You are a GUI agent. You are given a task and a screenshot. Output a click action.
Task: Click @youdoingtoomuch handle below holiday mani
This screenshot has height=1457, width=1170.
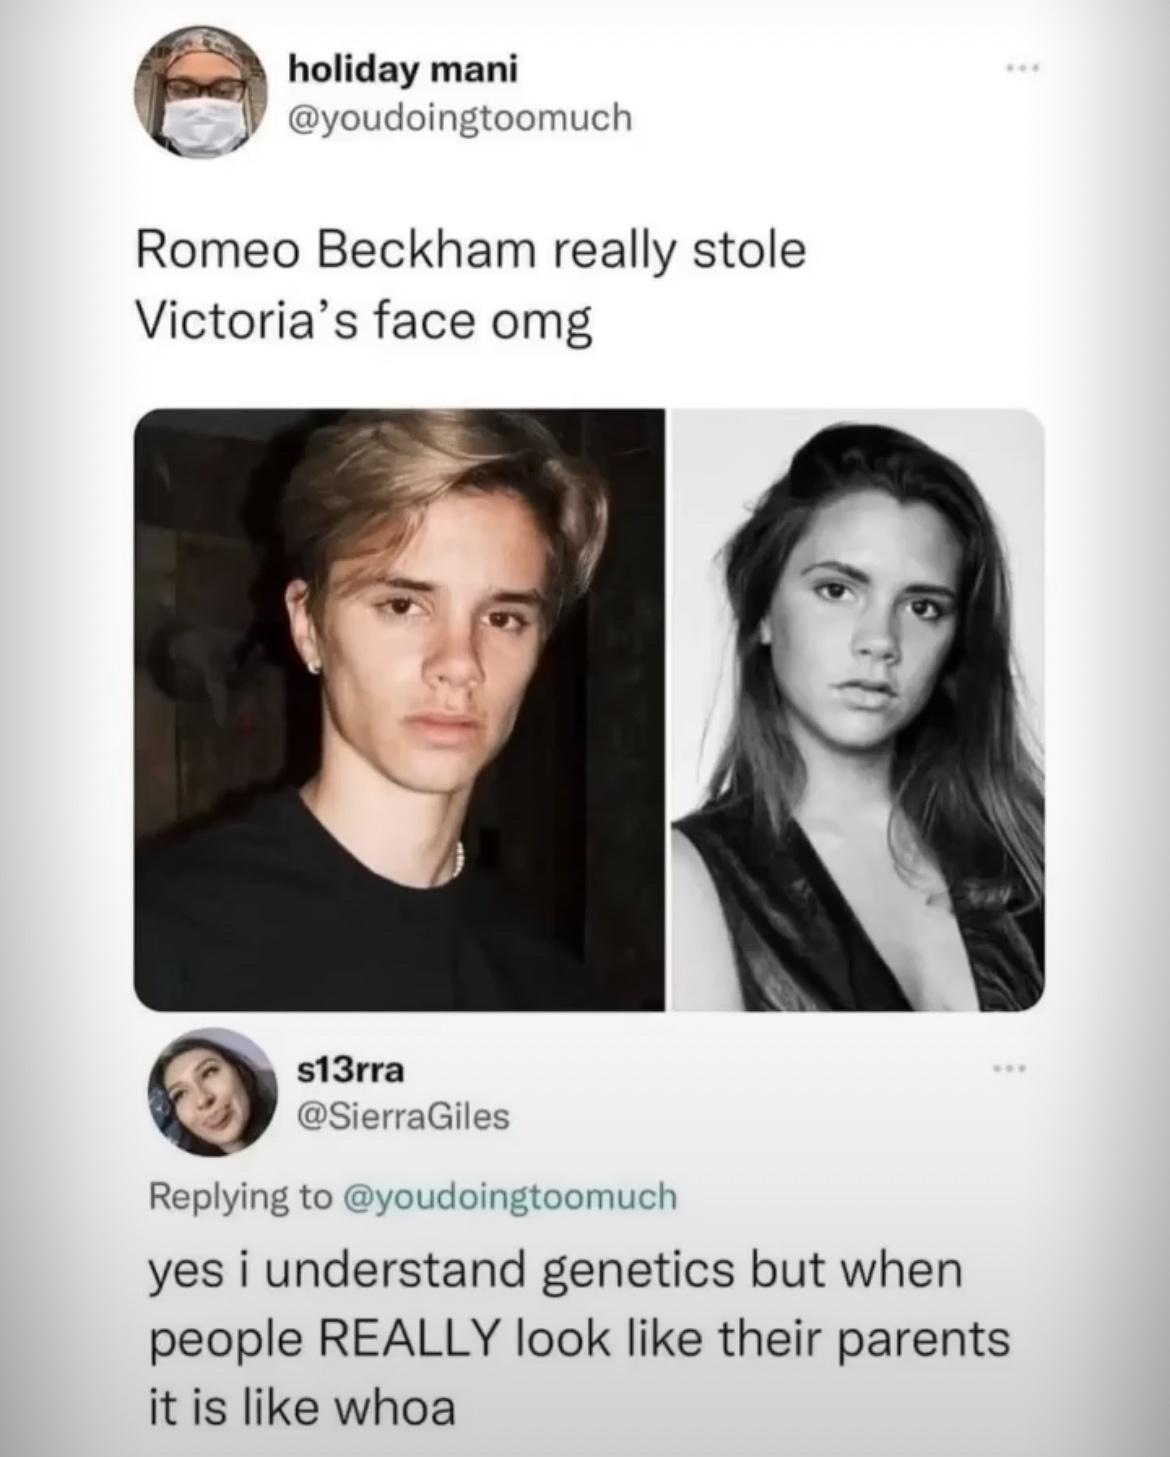tap(460, 118)
